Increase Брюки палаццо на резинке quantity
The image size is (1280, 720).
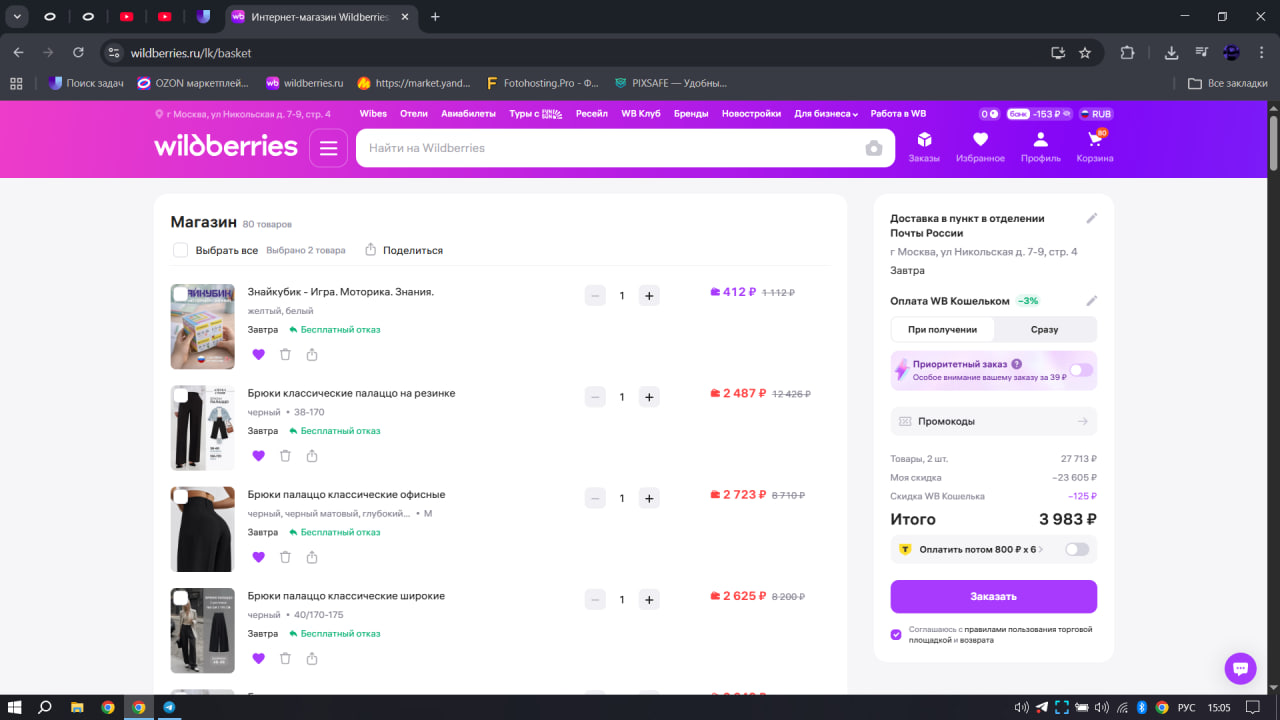pyautogui.click(x=649, y=397)
